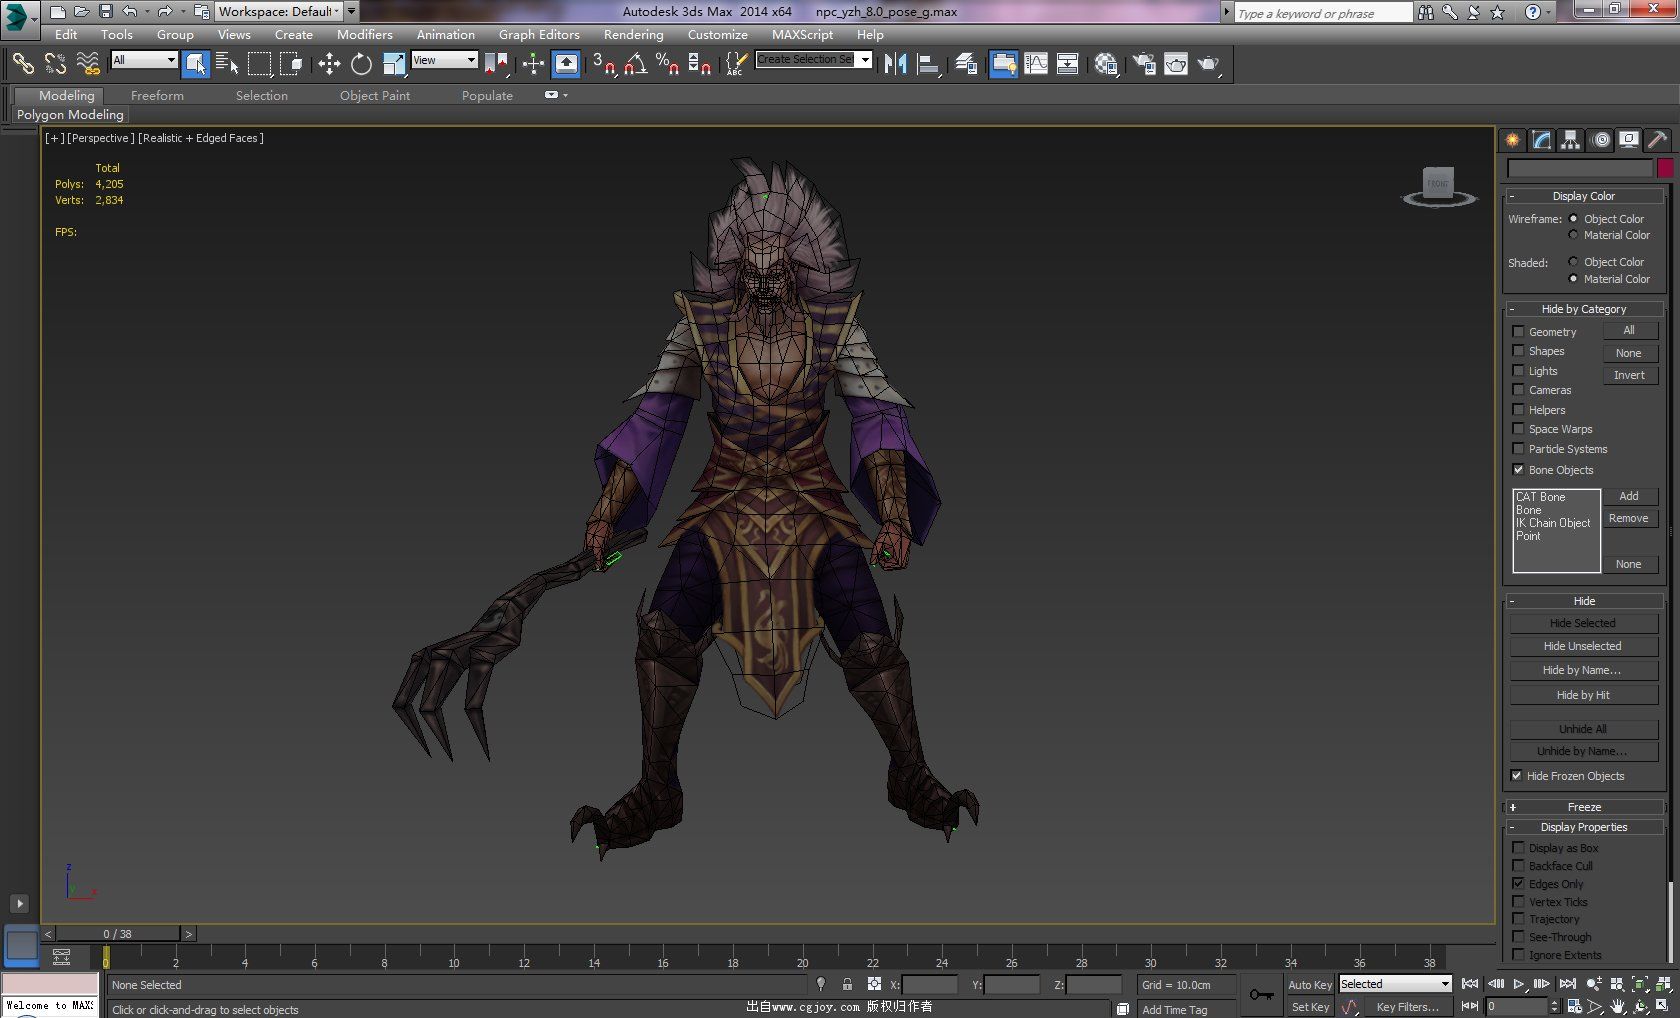Open the MAXScript menu
The width and height of the screenshot is (1680, 1018).
[x=802, y=34]
